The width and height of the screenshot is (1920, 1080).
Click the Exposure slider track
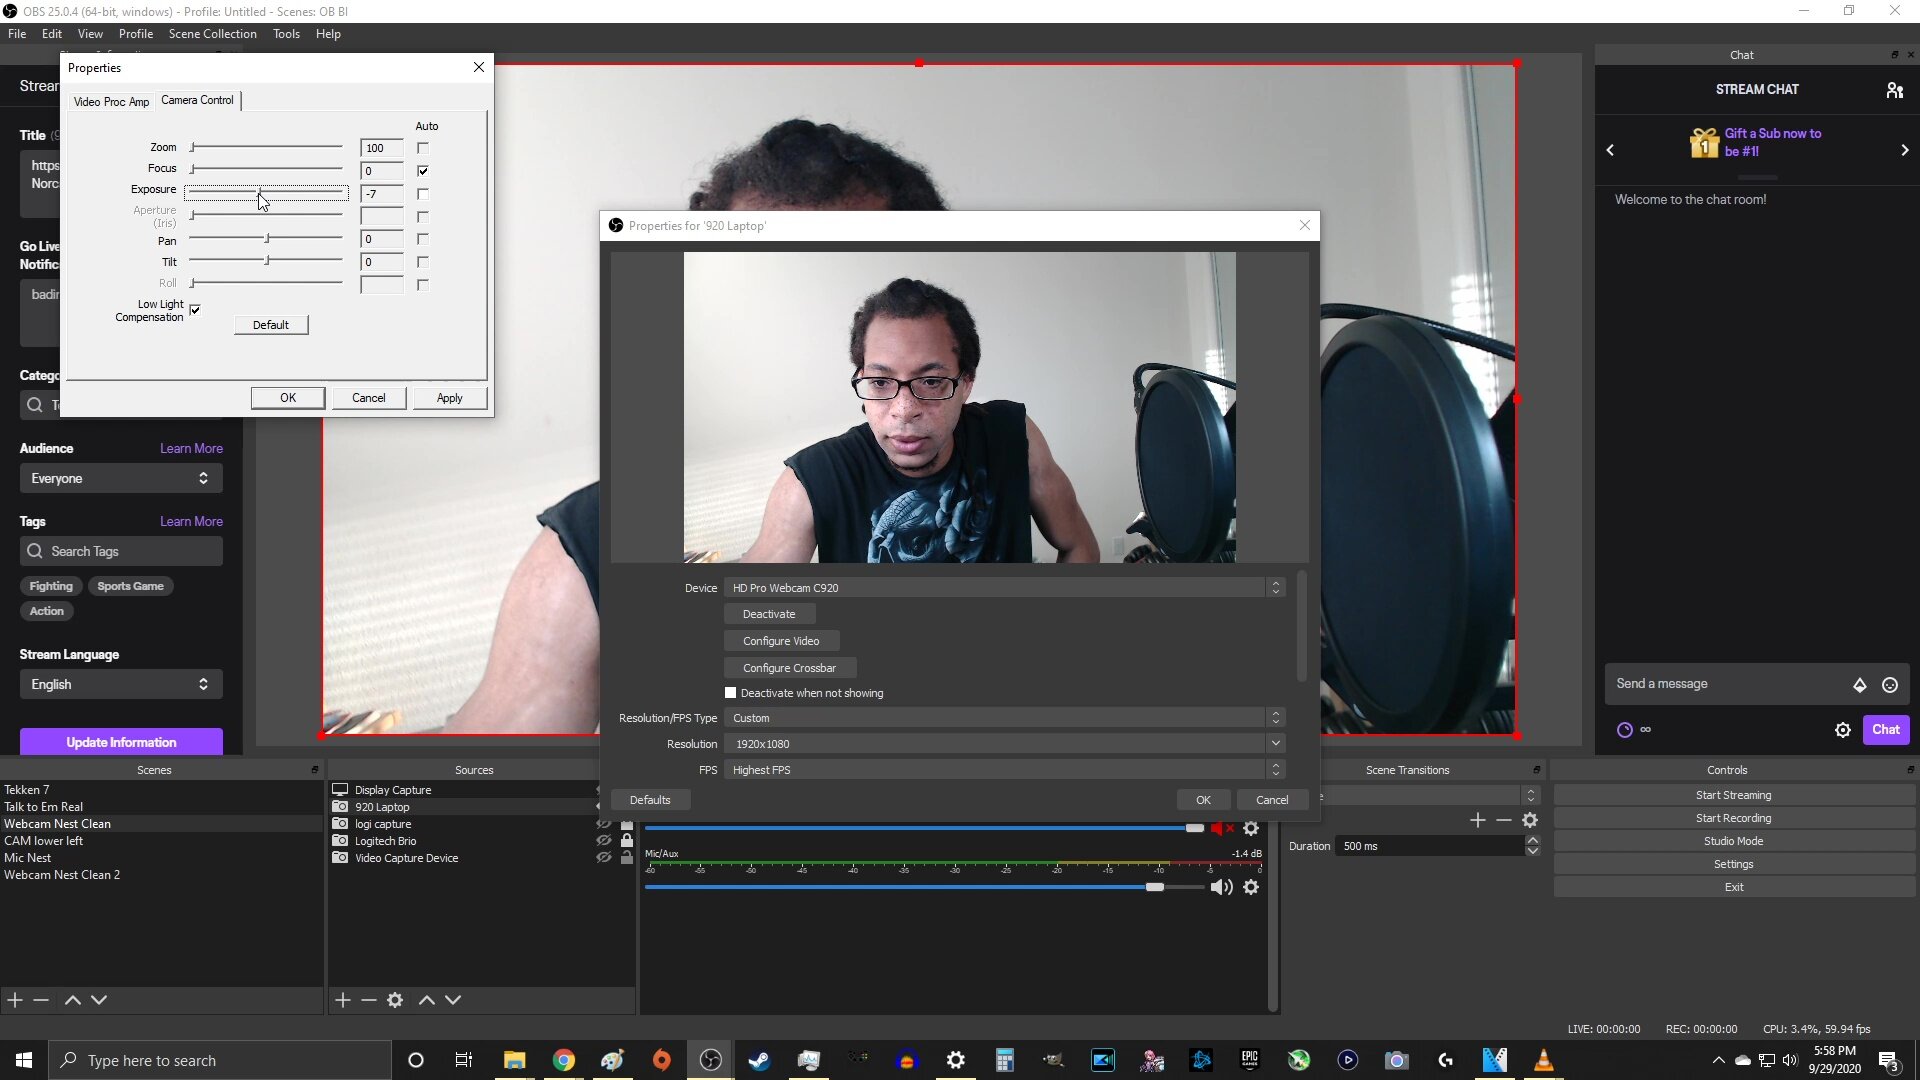300,193
